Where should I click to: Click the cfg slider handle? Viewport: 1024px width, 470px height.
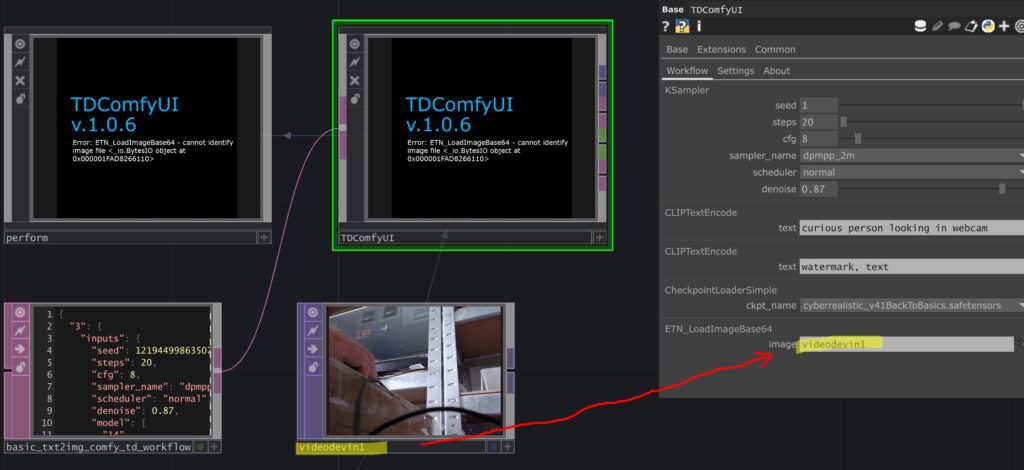(x=857, y=138)
